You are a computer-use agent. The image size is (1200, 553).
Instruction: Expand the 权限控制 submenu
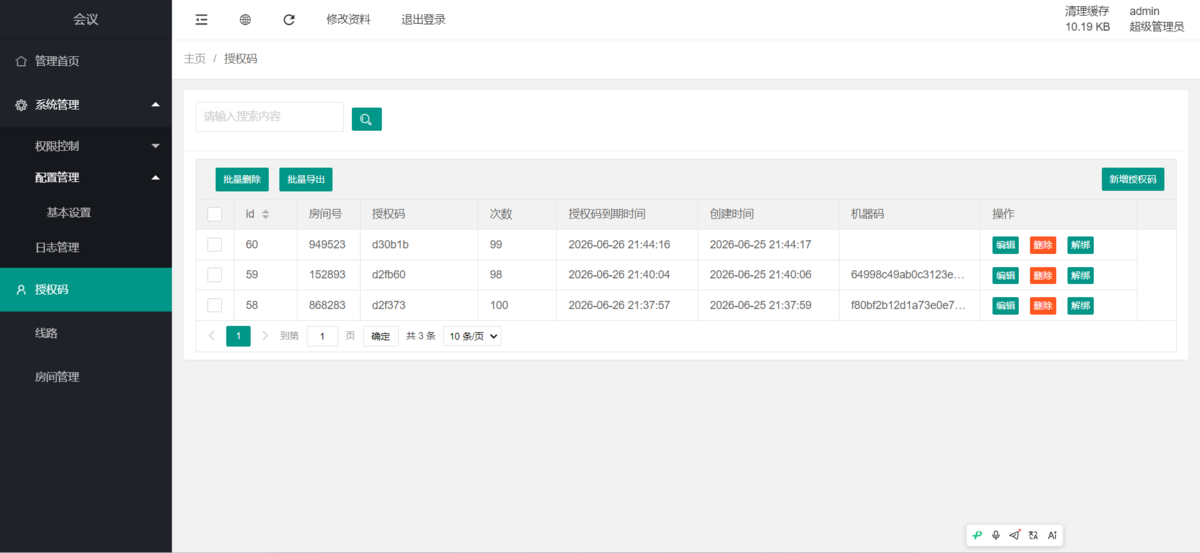click(x=86, y=146)
